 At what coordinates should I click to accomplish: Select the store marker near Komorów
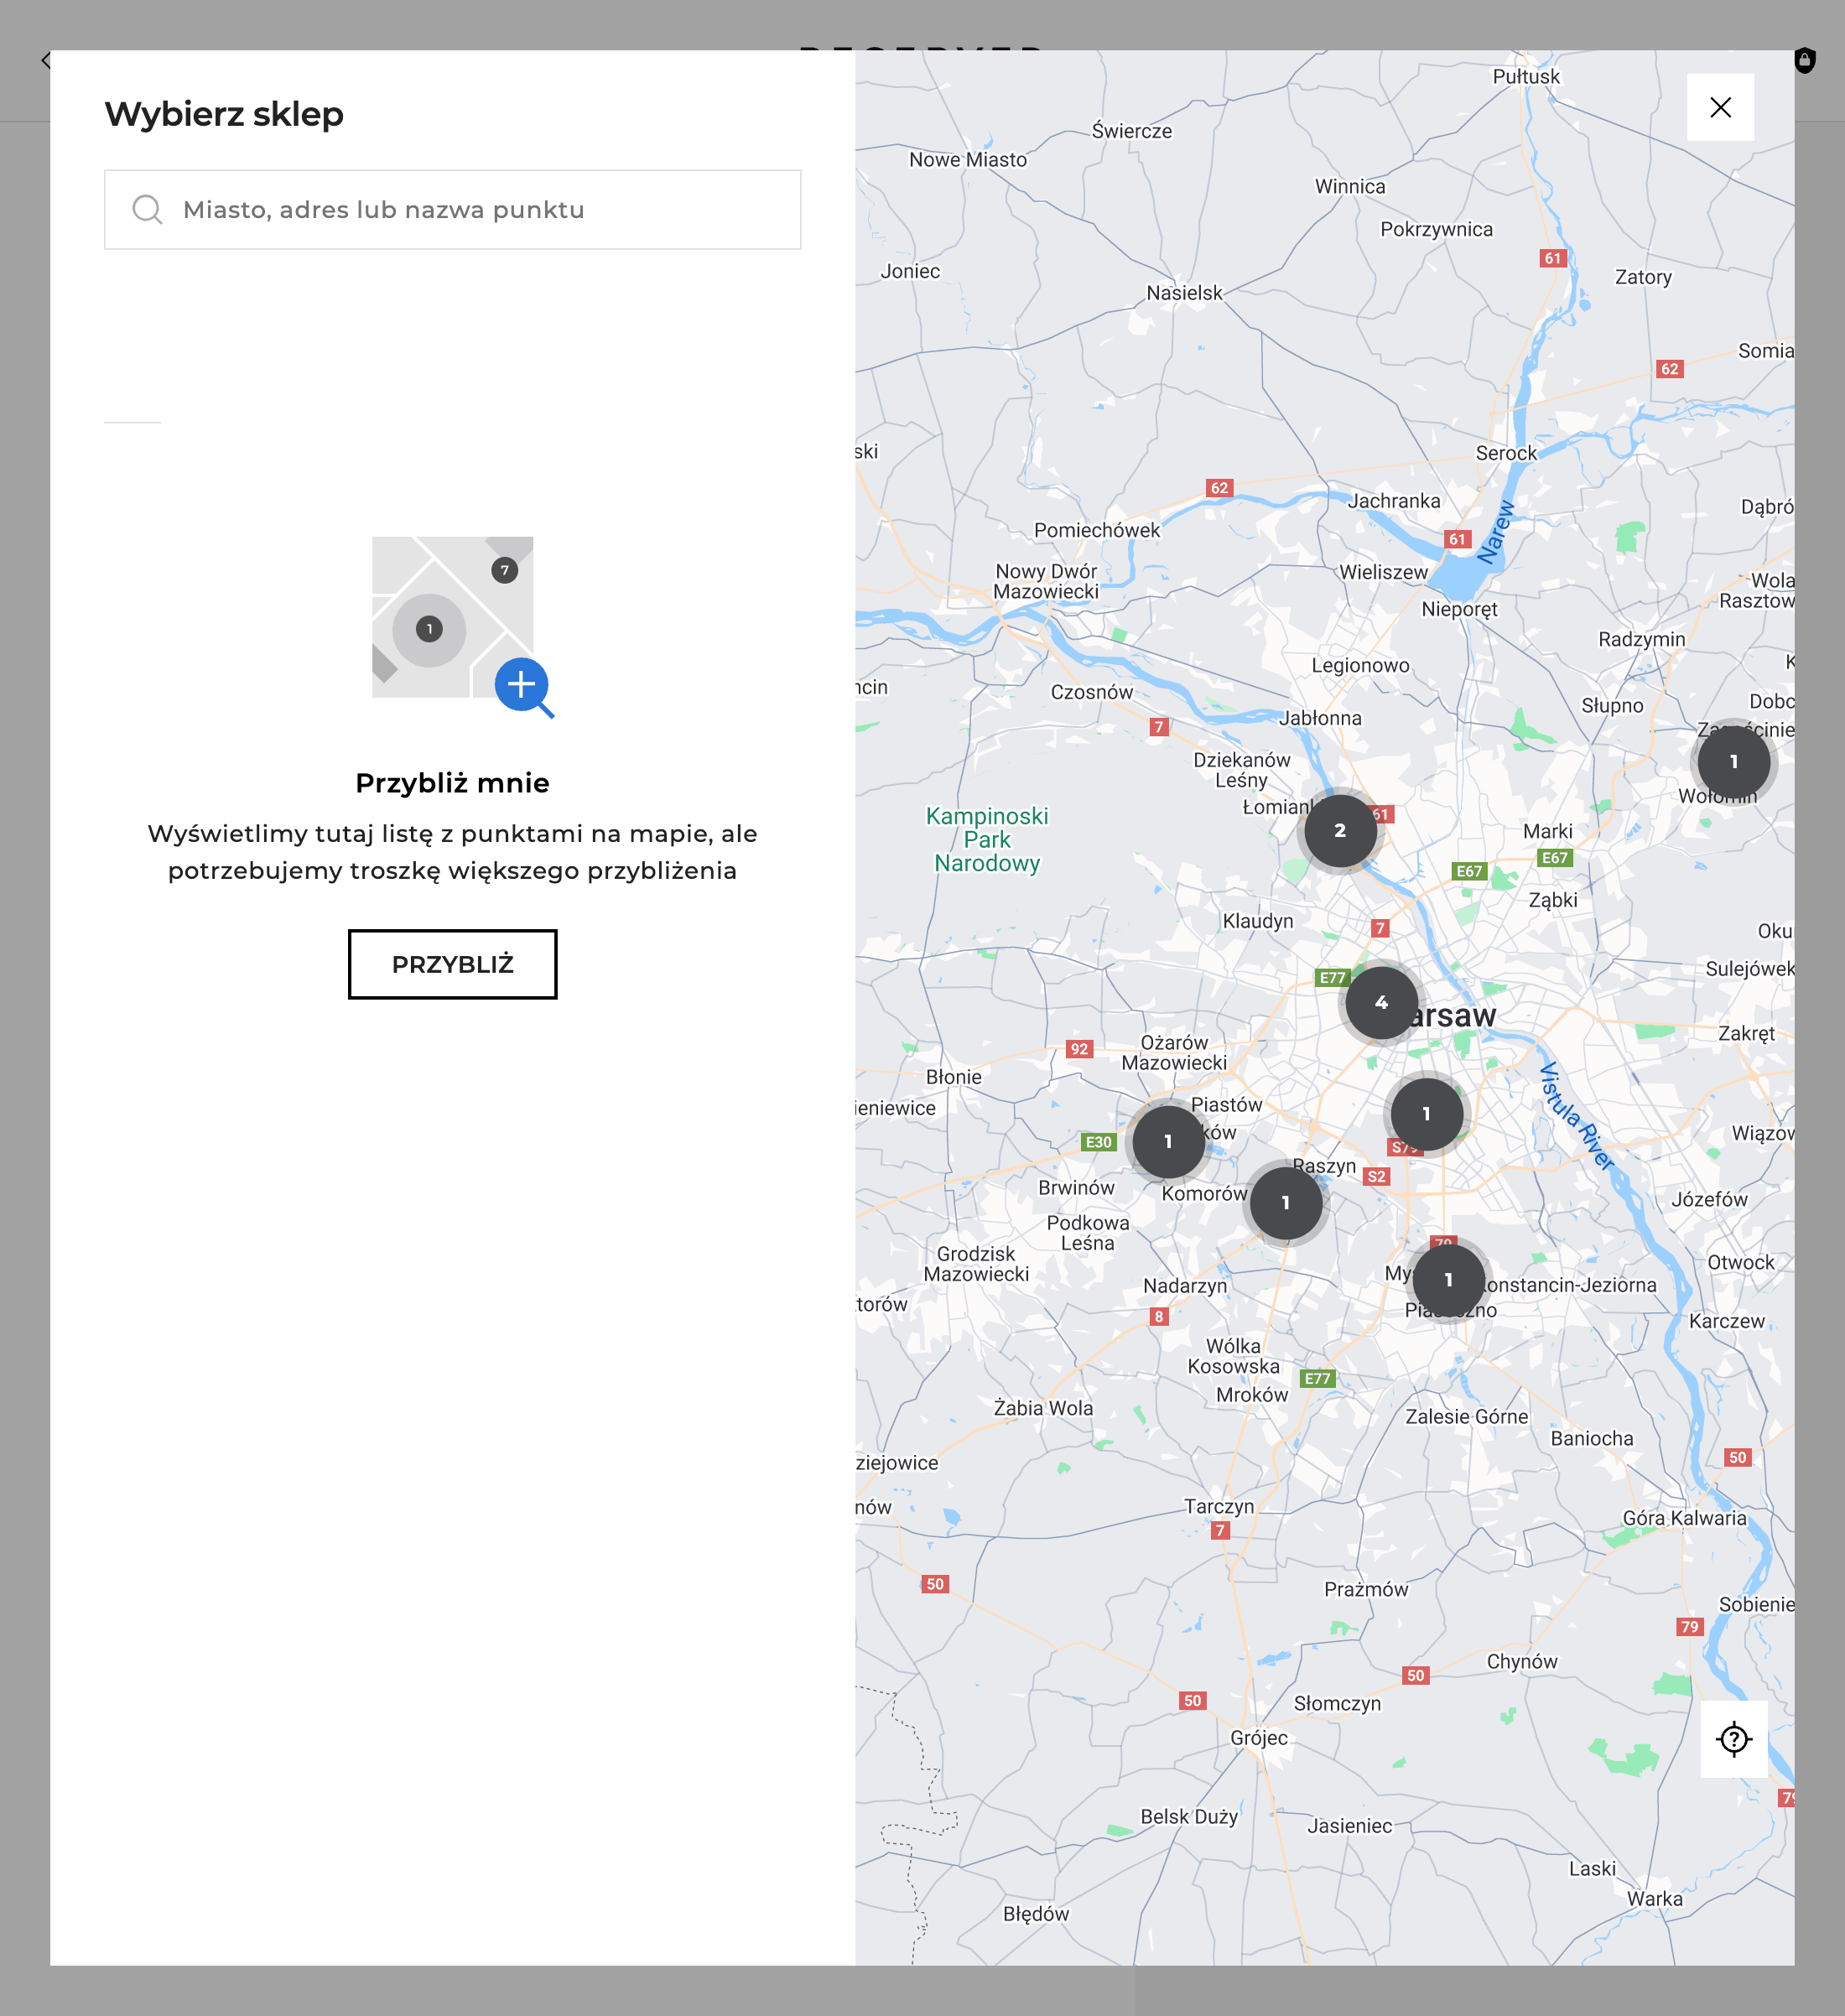coord(1286,1203)
